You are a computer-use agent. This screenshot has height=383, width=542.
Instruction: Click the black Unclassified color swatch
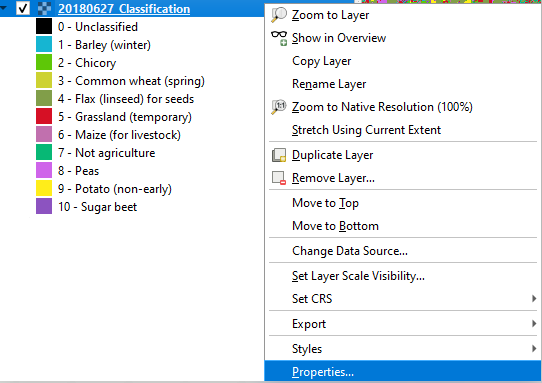(x=44, y=27)
